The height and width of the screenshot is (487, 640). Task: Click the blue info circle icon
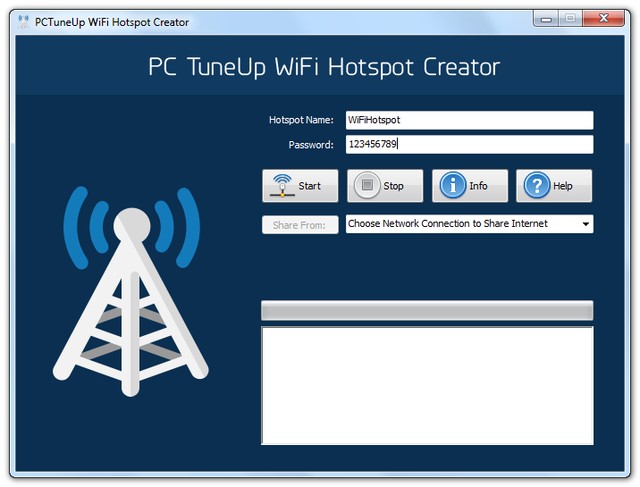(452, 185)
